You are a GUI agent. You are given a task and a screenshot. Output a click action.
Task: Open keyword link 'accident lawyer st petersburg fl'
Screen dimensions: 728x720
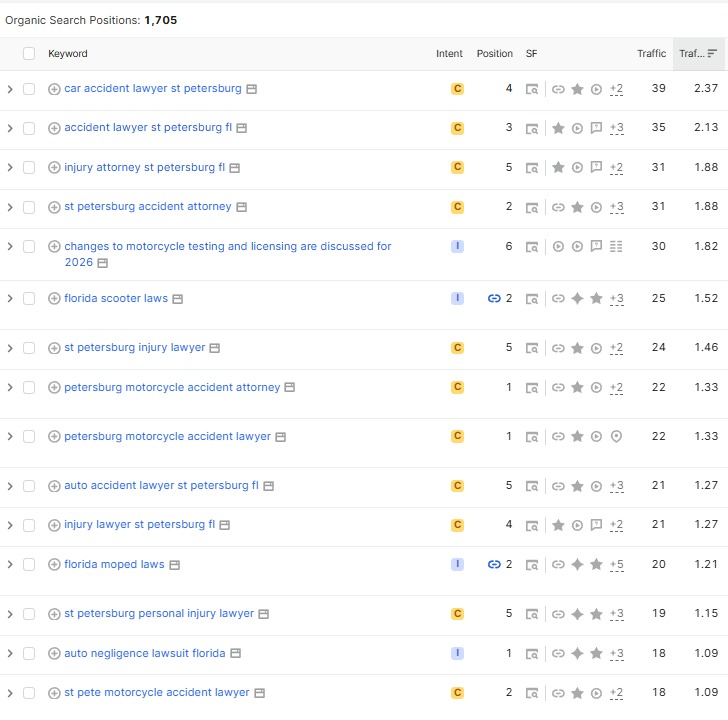pyautogui.click(x=148, y=128)
